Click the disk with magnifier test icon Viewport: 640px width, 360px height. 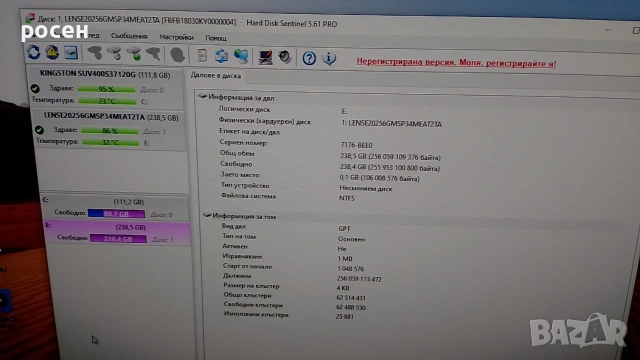point(115,53)
